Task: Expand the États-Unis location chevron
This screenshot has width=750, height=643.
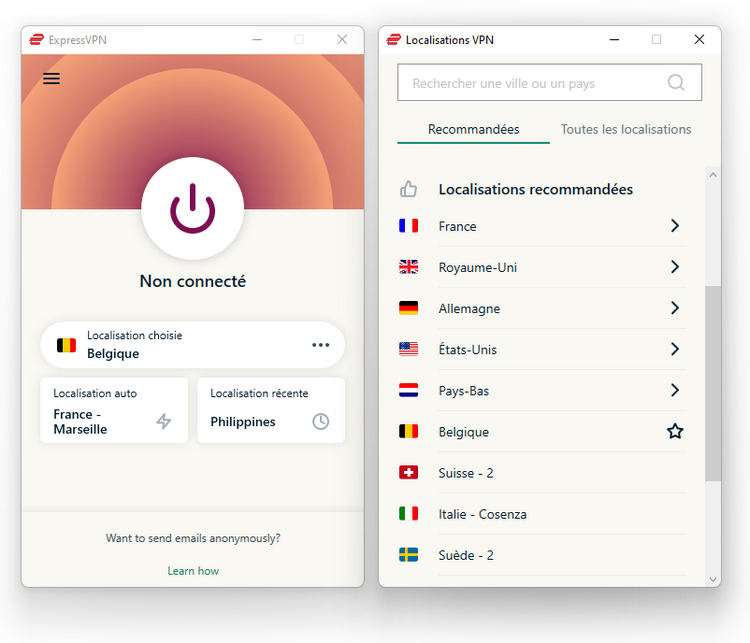Action: click(675, 349)
